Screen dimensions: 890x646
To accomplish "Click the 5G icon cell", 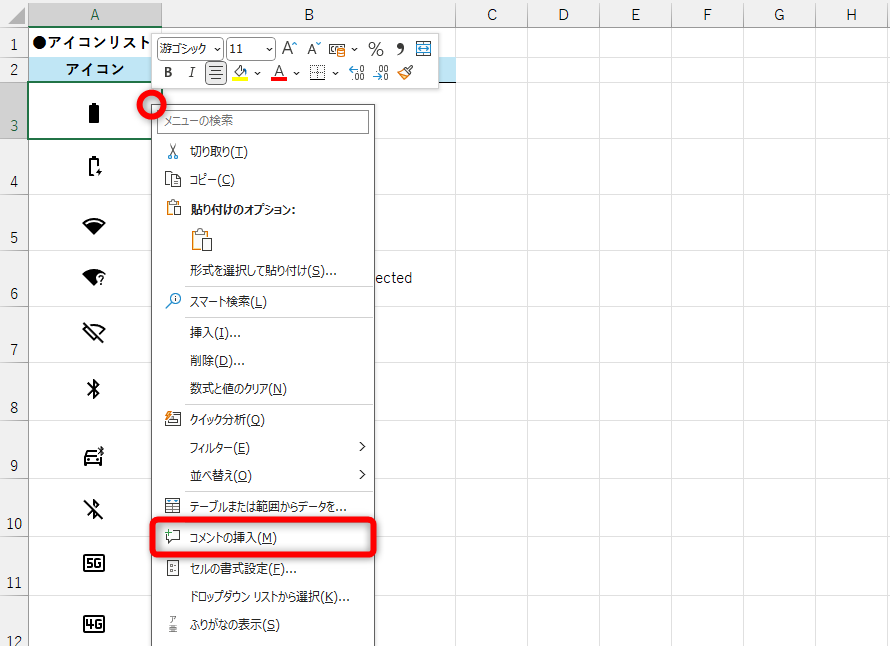I will [x=94, y=563].
